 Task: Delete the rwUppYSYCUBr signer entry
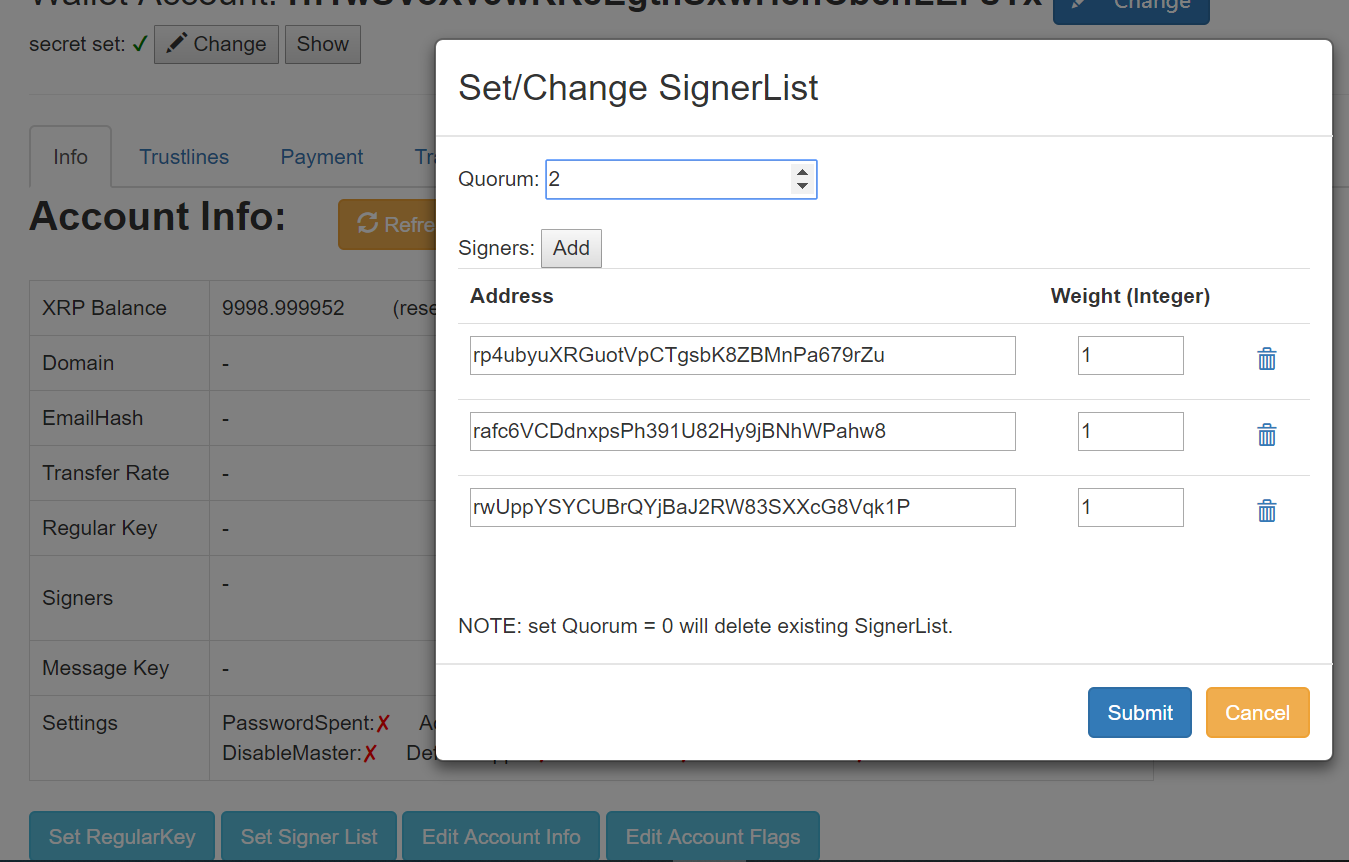(x=1266, y=510)
